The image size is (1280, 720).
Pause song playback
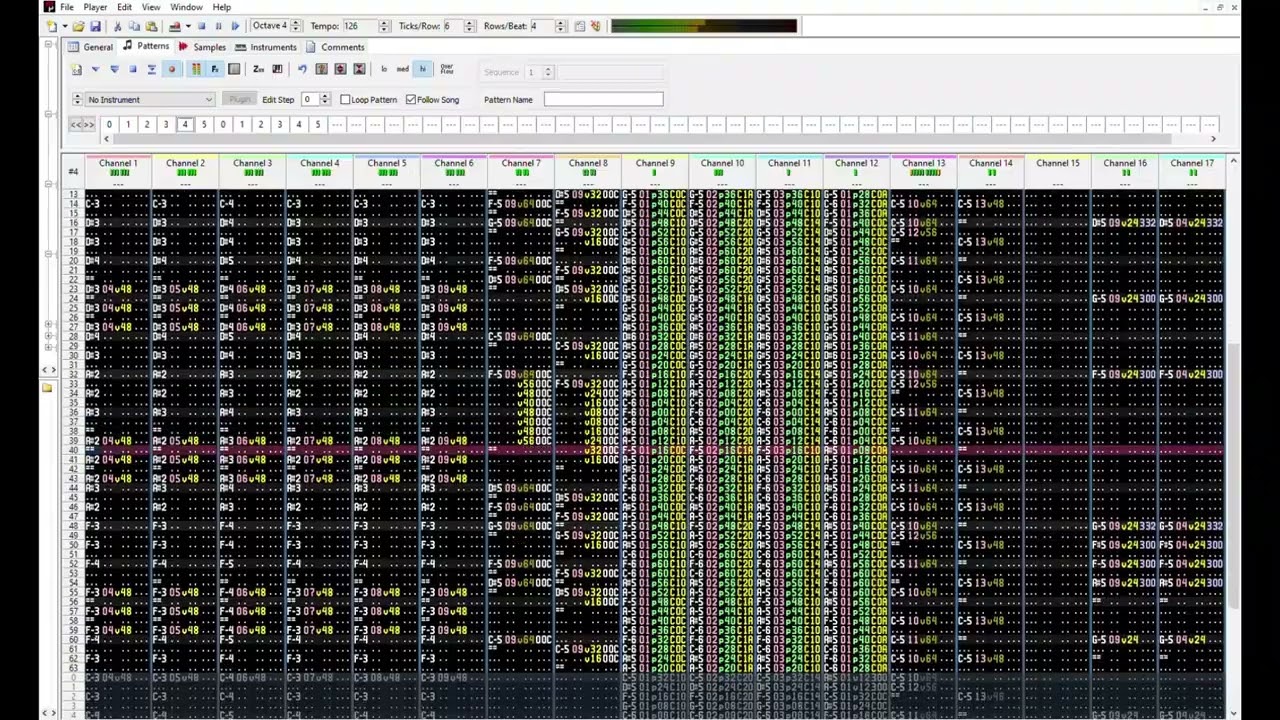(x=218, y=26)
